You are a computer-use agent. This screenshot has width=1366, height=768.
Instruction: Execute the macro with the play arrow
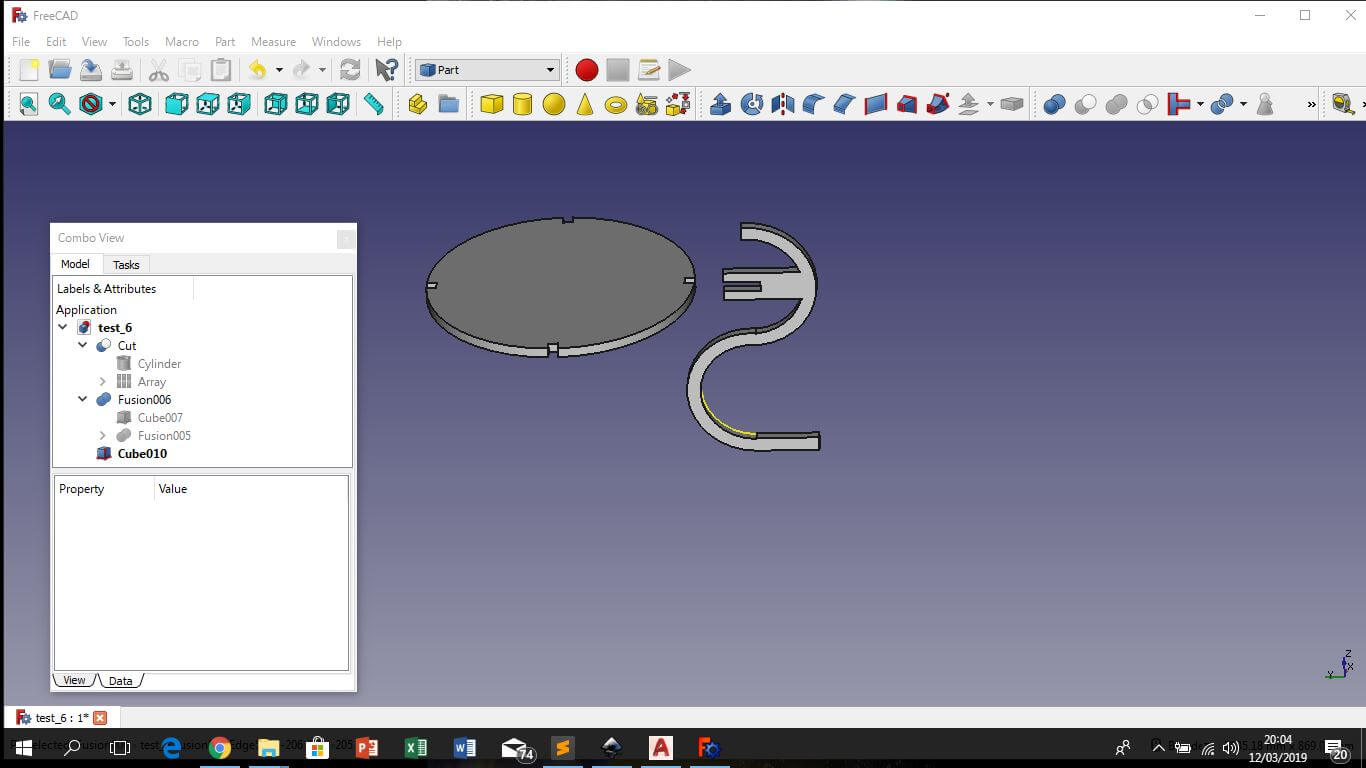pos(680,70)
